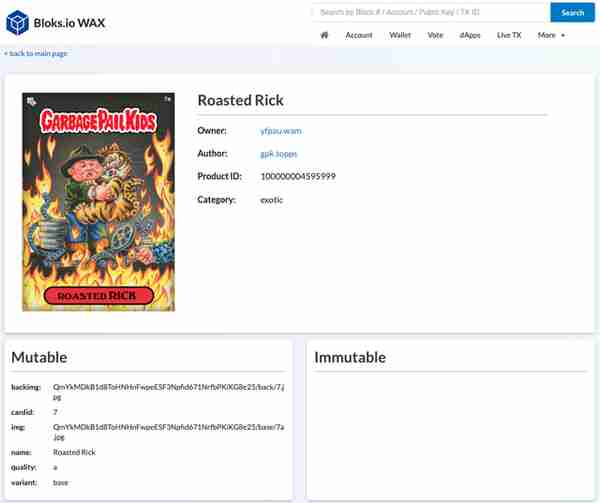This screenshot has height=503, width=600.
Task: Select the name value Roasted Rick
Action: pyautogui.click(x=74, y=452)
